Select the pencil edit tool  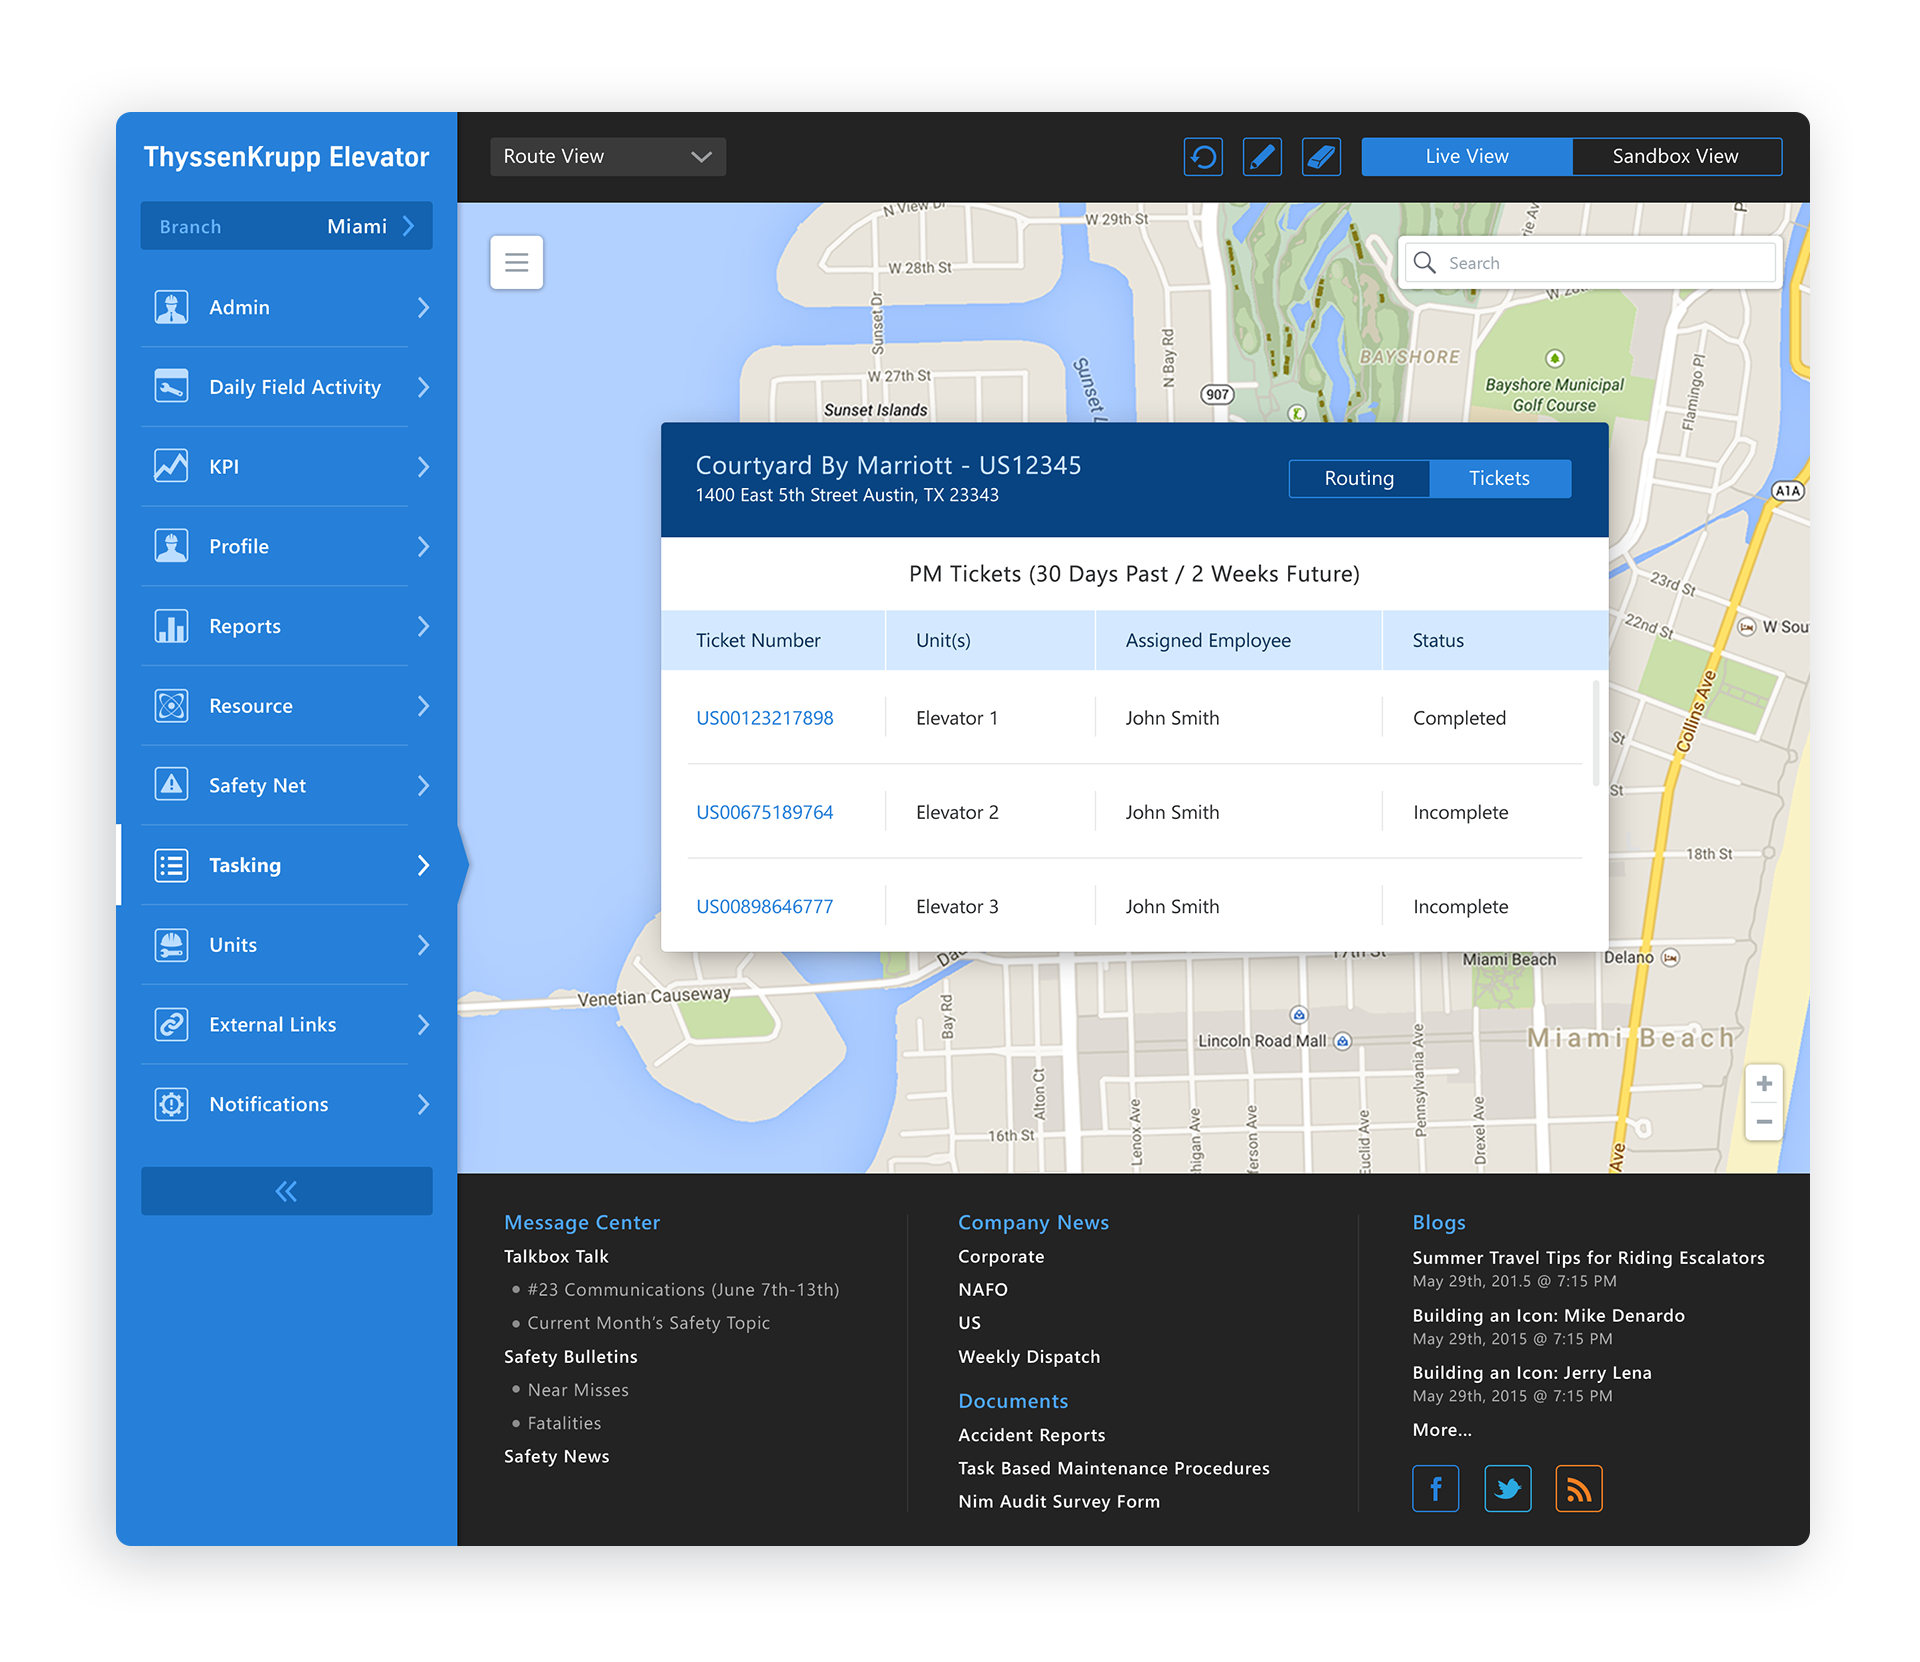coord(1262,157)
